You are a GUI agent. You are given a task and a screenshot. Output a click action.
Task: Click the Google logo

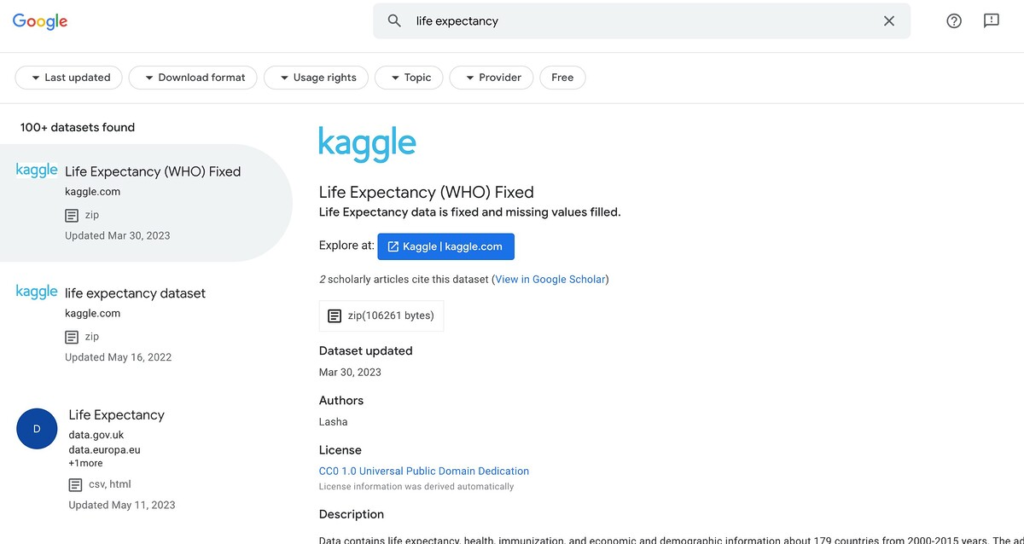coord(40,21)
